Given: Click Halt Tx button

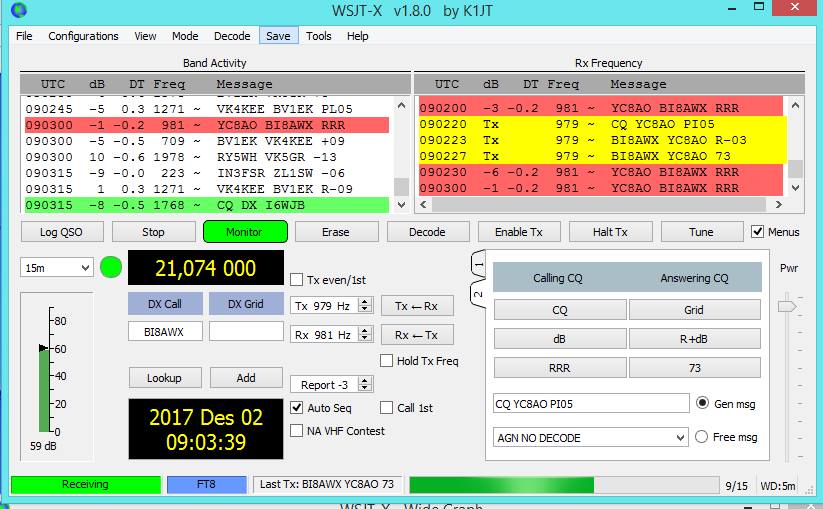Looking at the screenshot, I should click(610, 231).
